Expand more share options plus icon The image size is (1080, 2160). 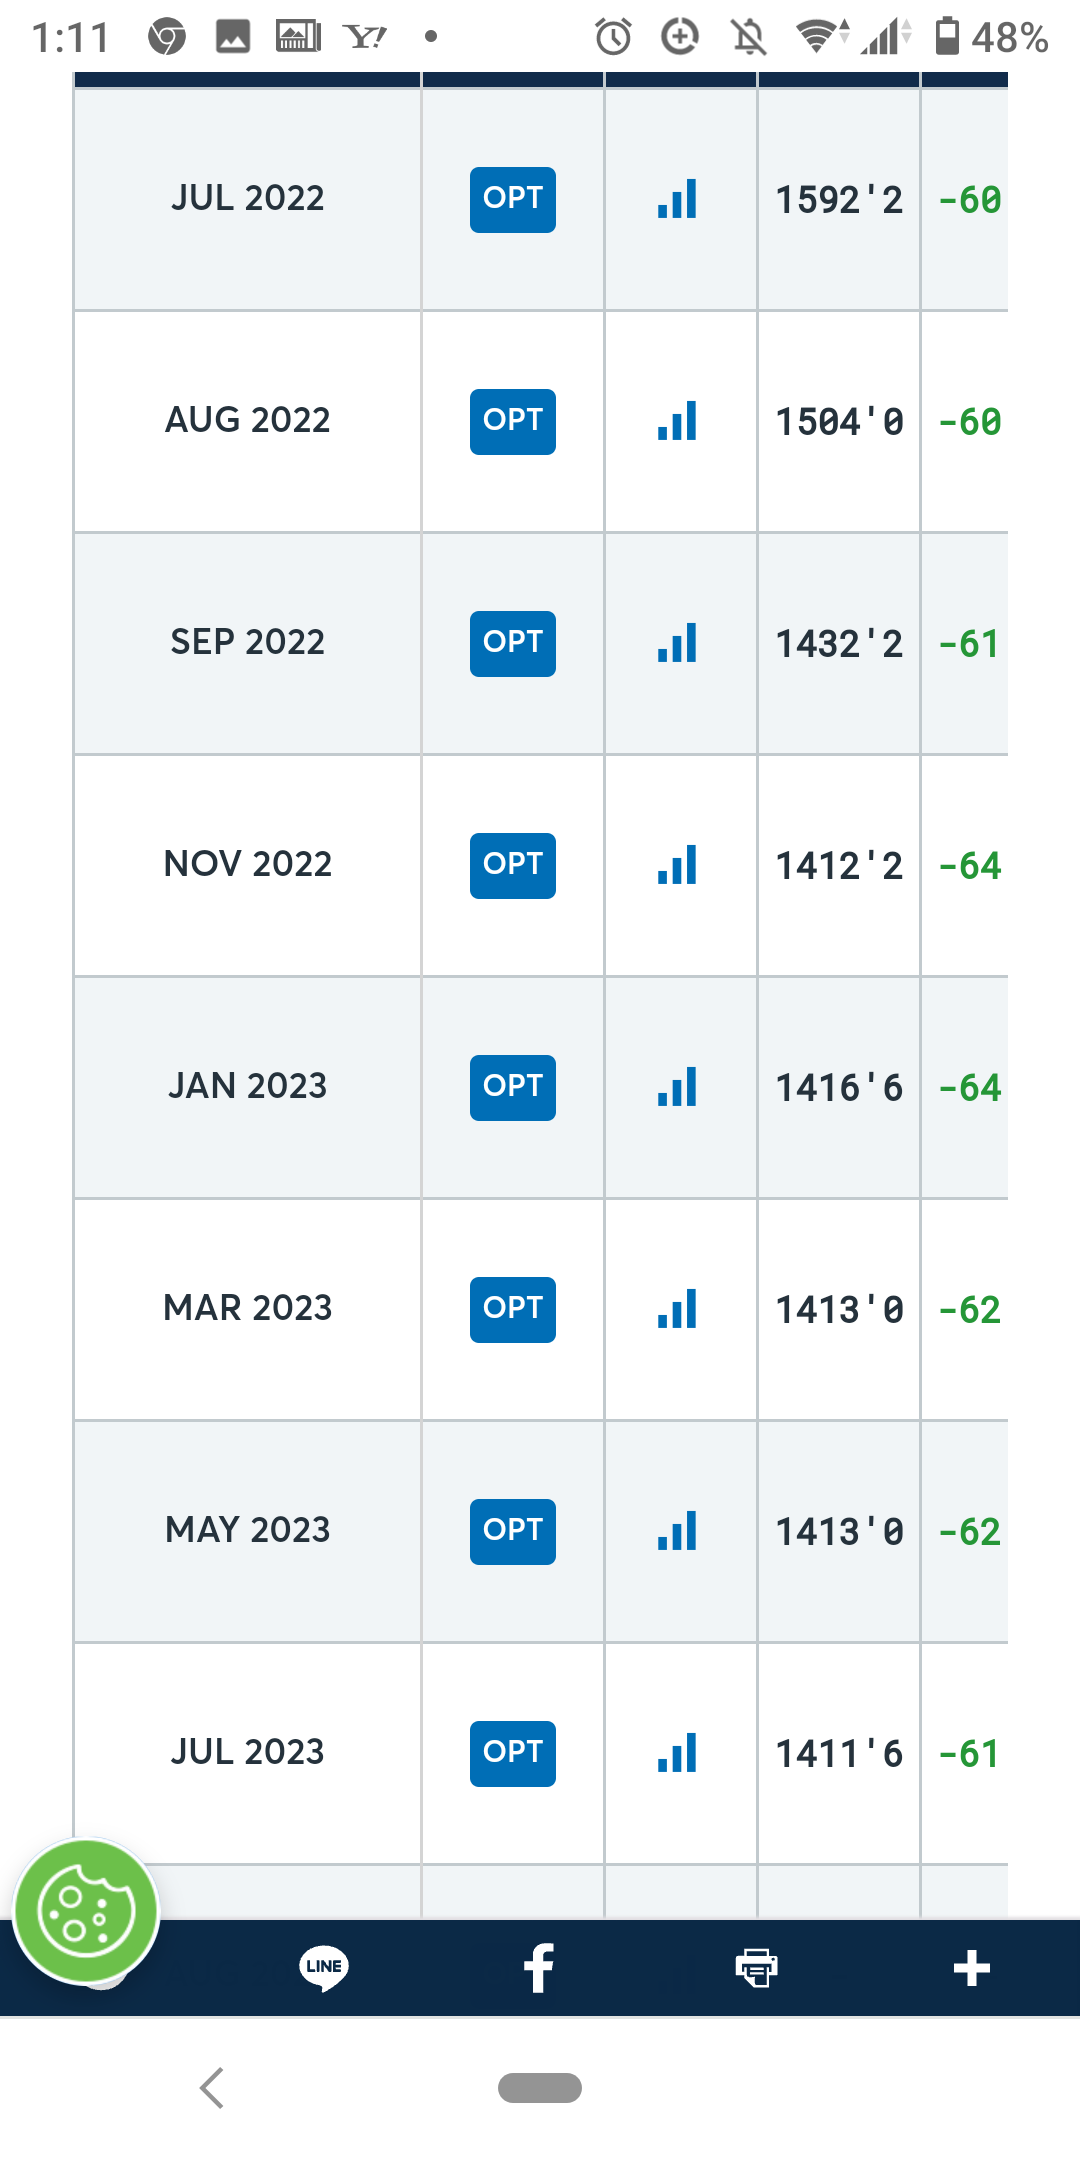pos(971,1968)
